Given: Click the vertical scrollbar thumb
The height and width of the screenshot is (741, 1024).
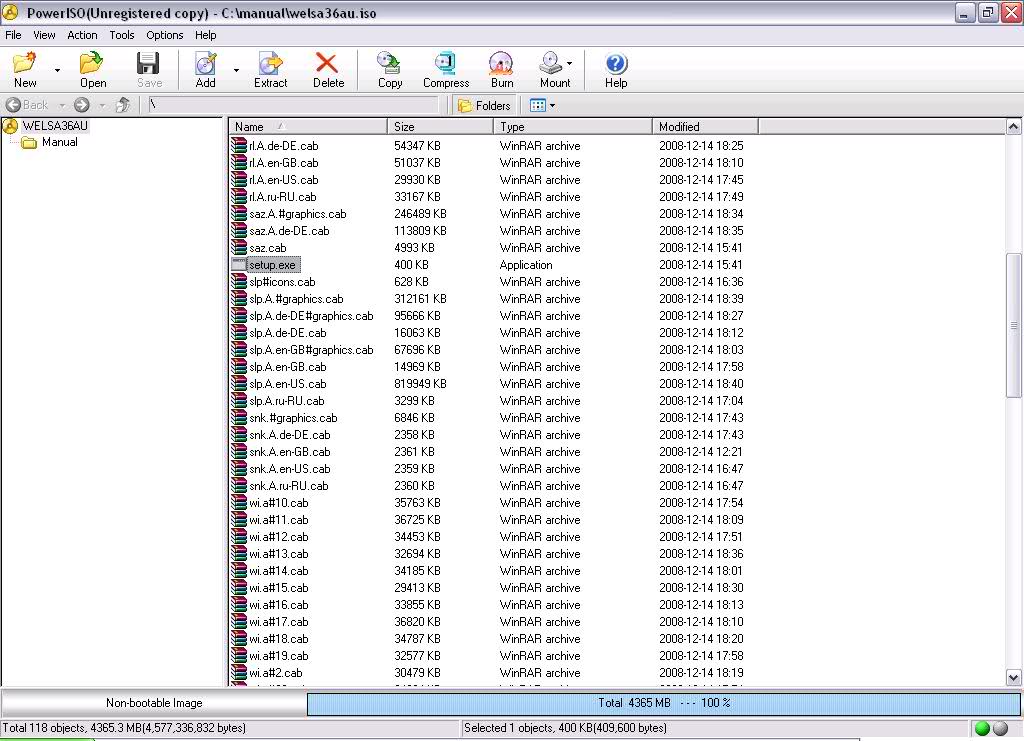Looking at the screenshot, I should click(x=1013, y=324).
